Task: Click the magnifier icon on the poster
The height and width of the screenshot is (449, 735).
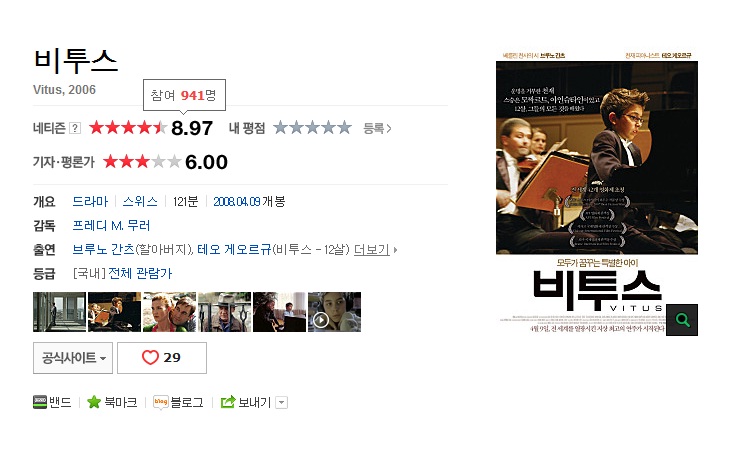Action: [x=682, y=320]
